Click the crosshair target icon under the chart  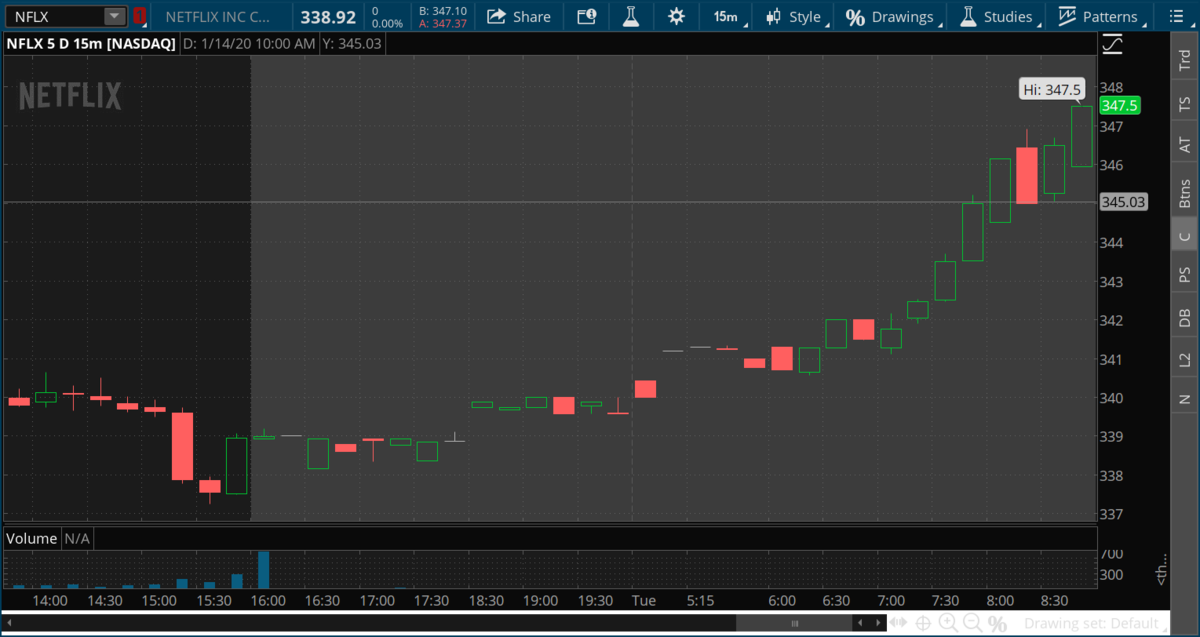tap(923, 624)
